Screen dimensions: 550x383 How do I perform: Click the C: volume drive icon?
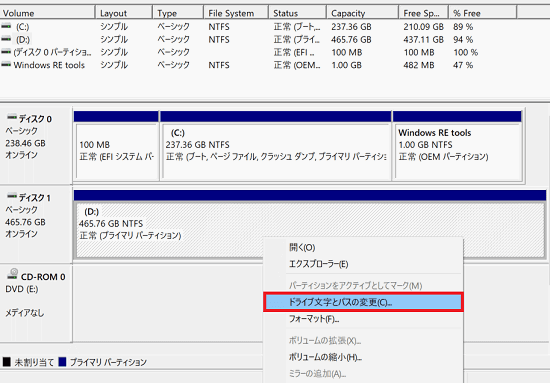[6, 26]
